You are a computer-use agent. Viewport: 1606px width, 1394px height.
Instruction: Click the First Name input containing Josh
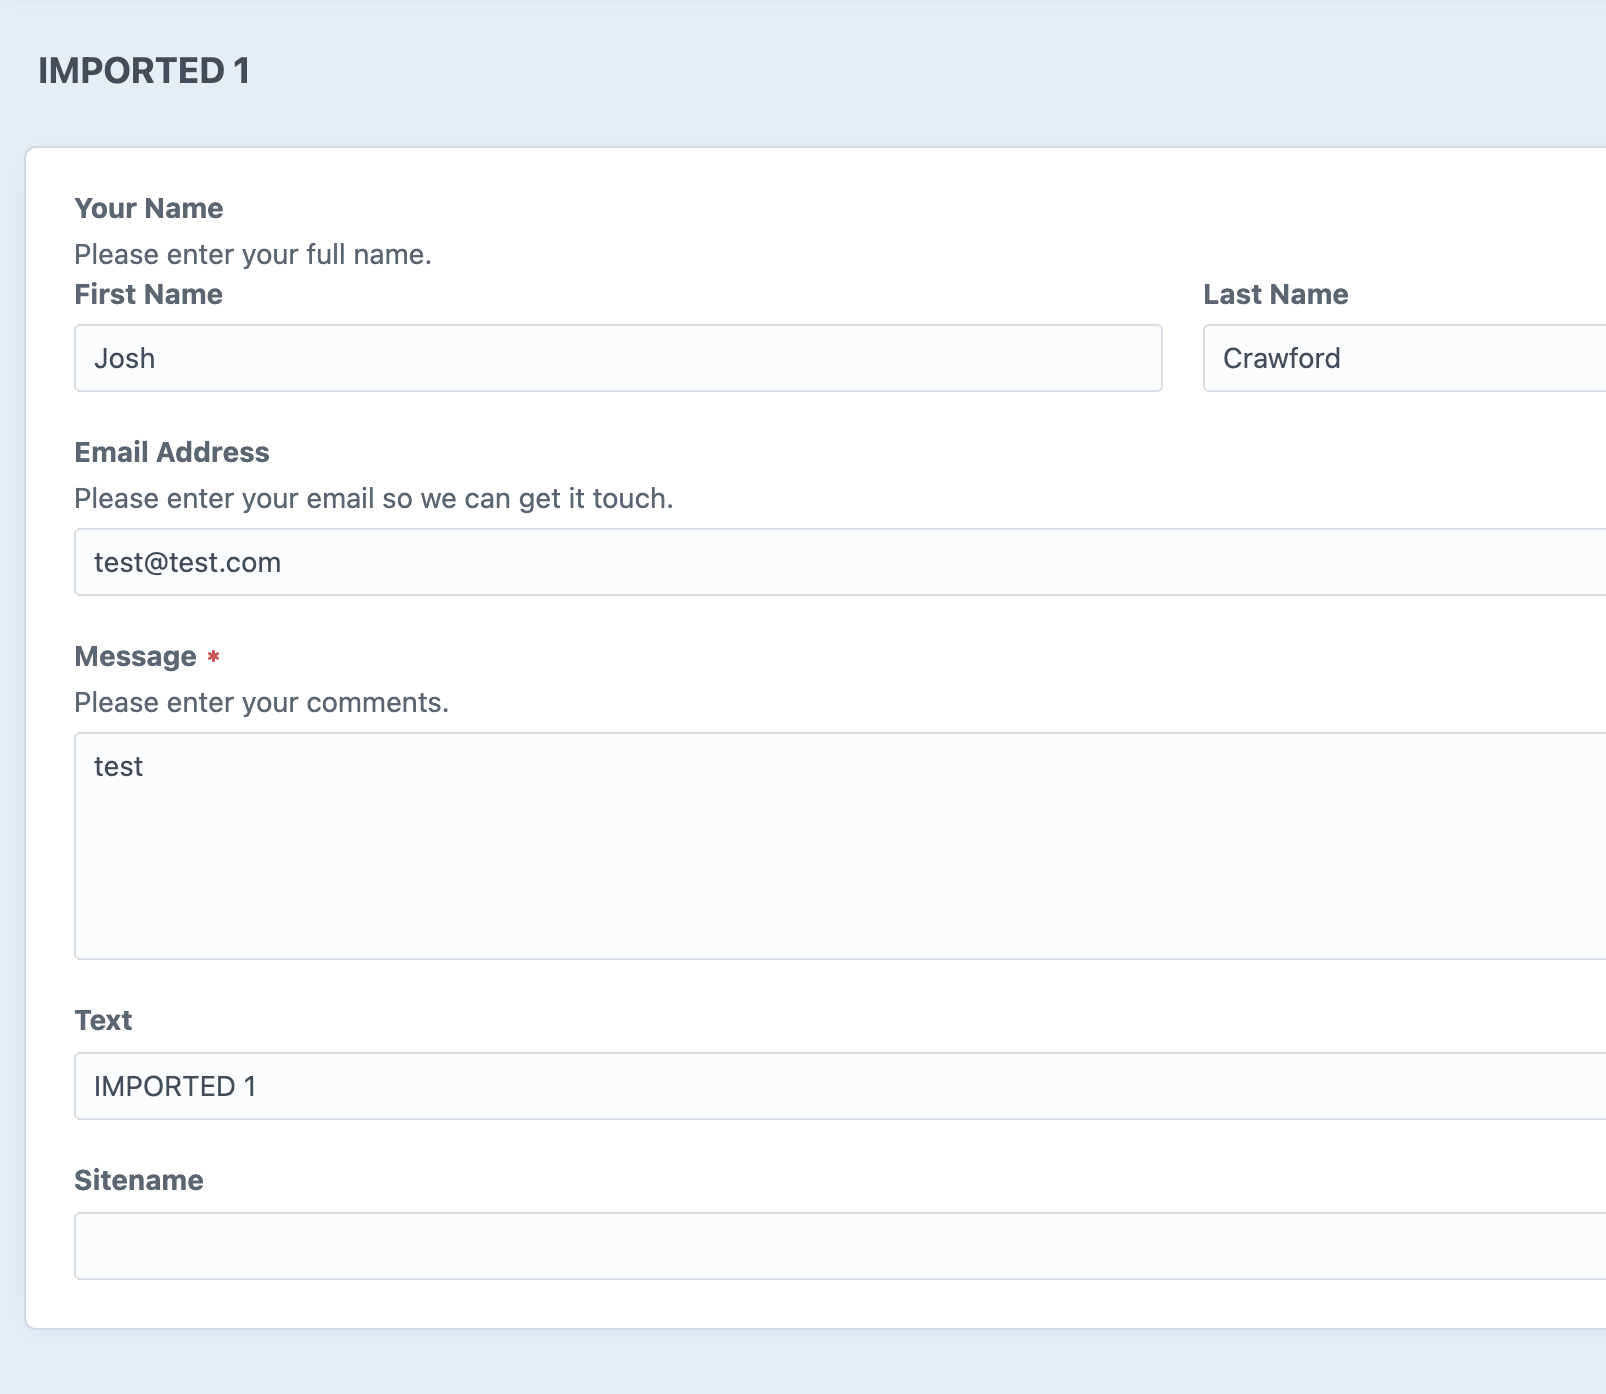pos(617,357)
